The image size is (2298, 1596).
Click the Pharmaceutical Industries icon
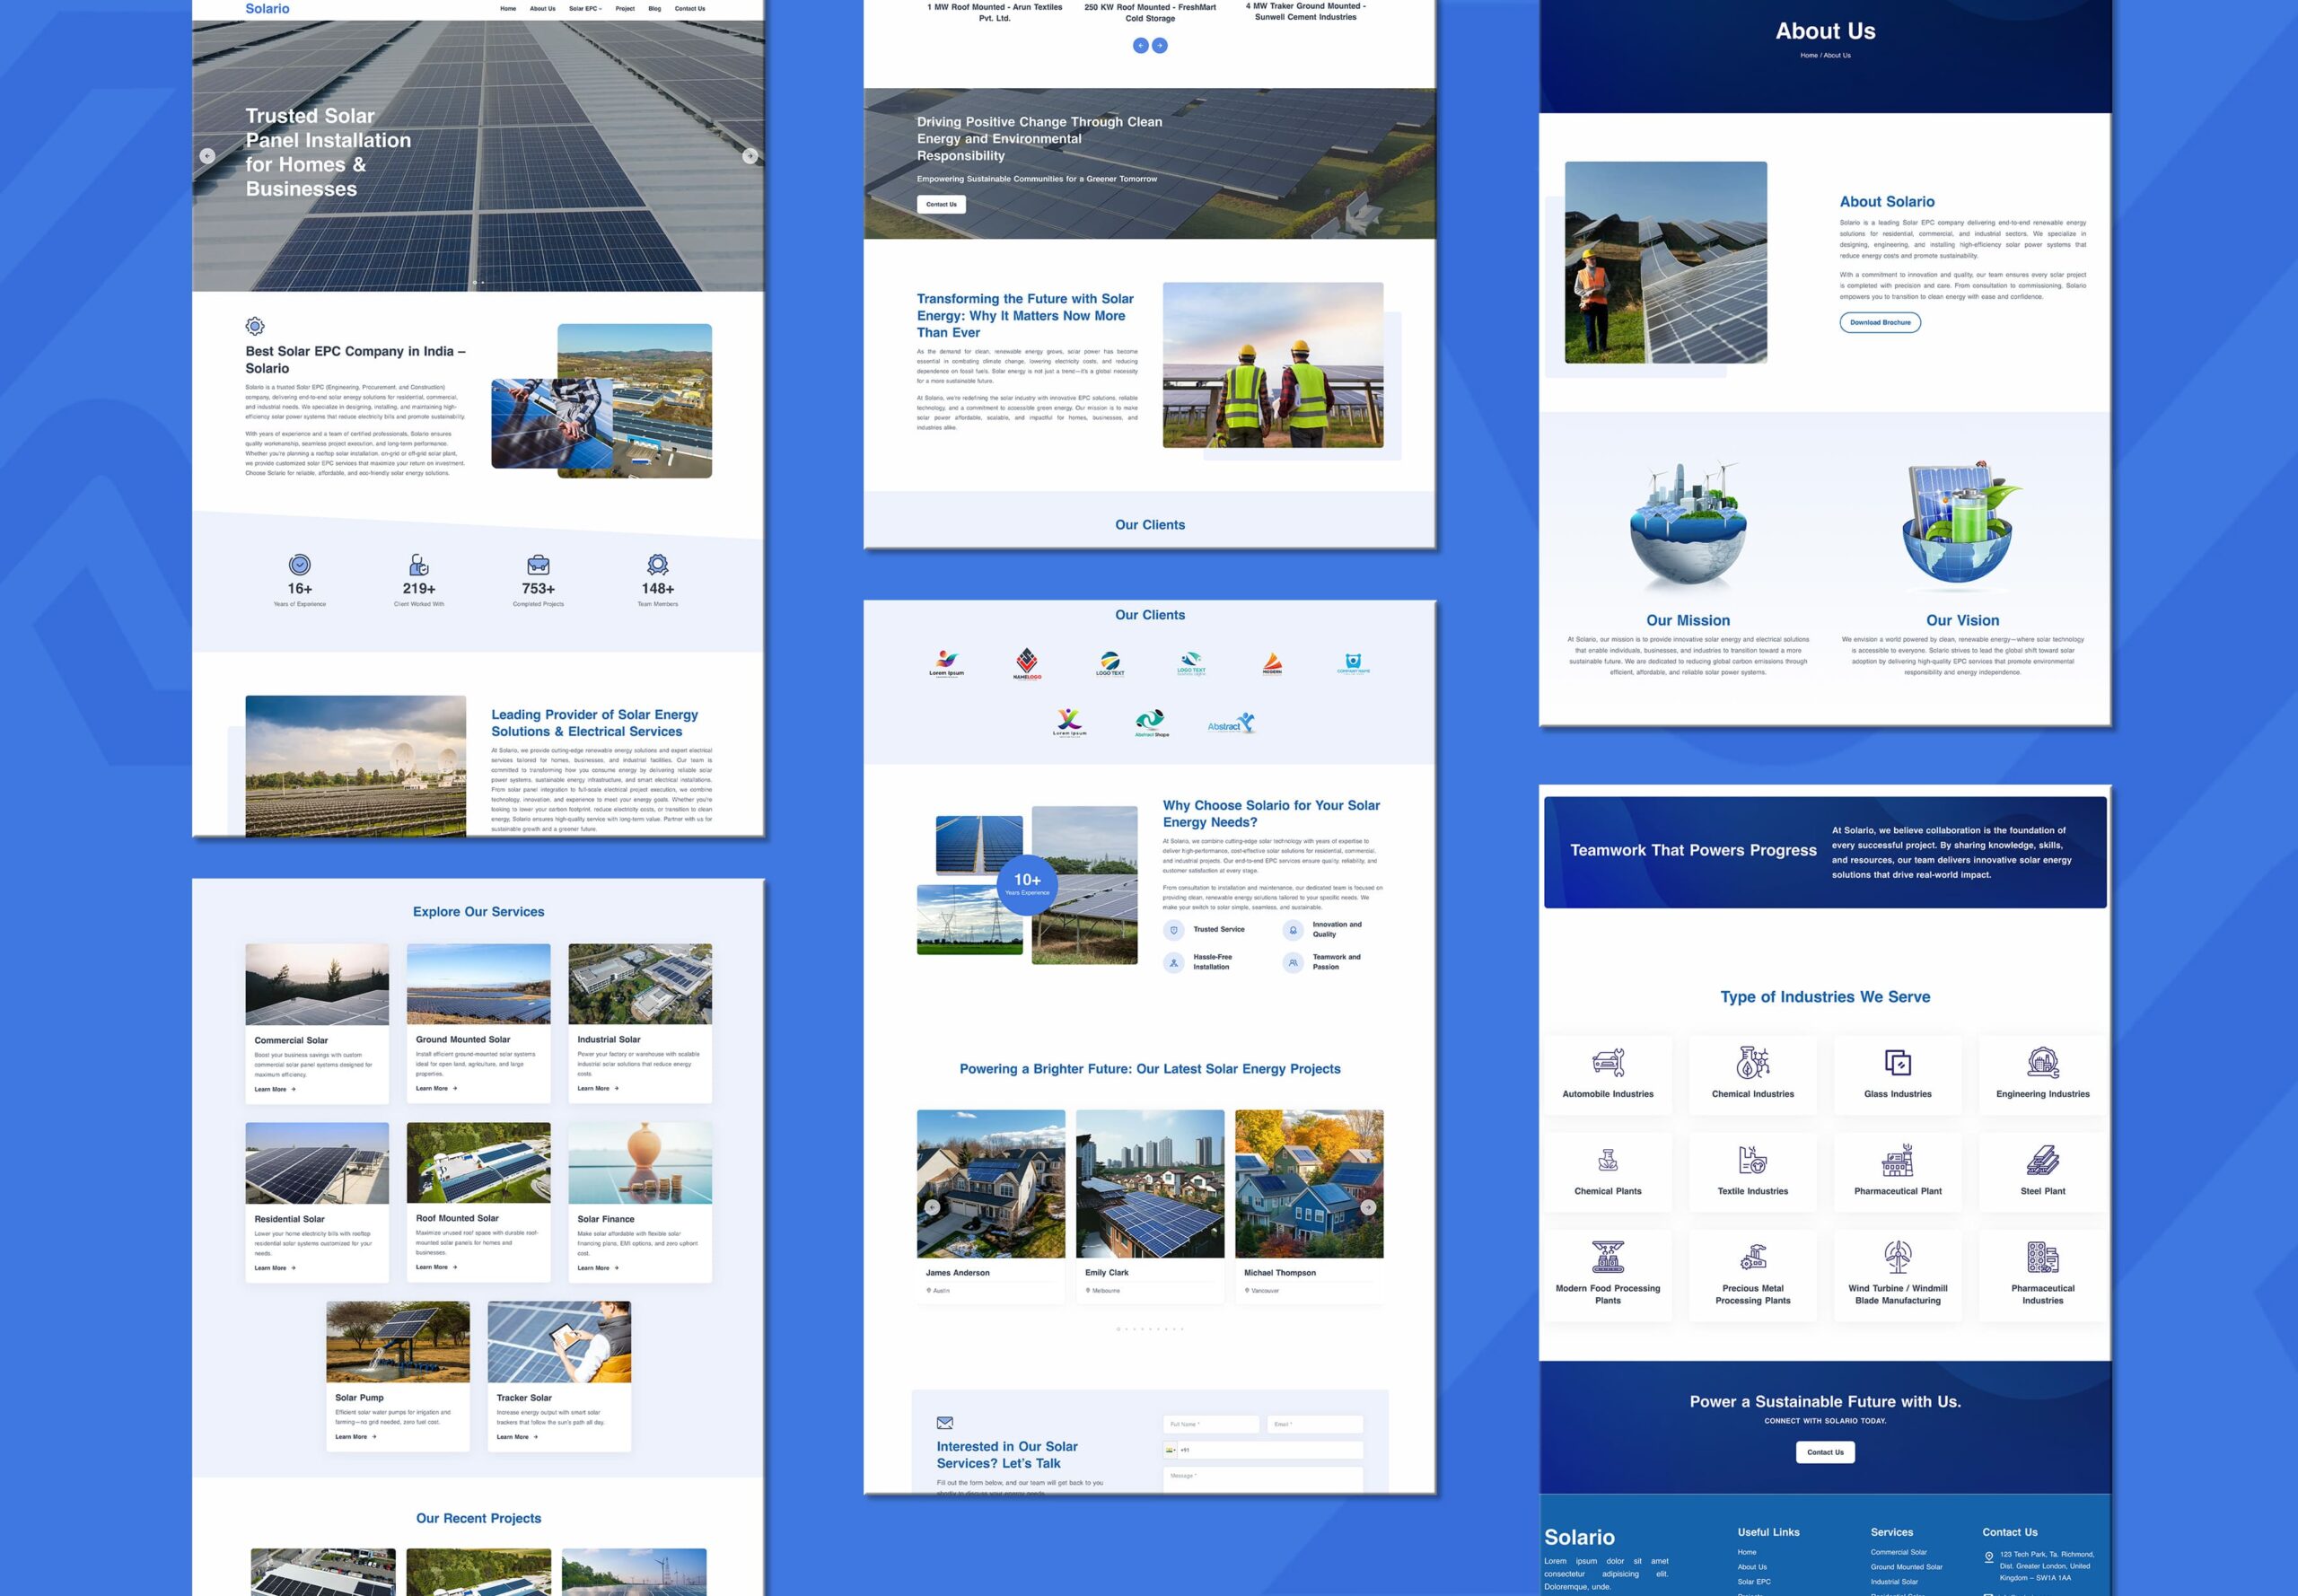click(x=2043, y=1256)
